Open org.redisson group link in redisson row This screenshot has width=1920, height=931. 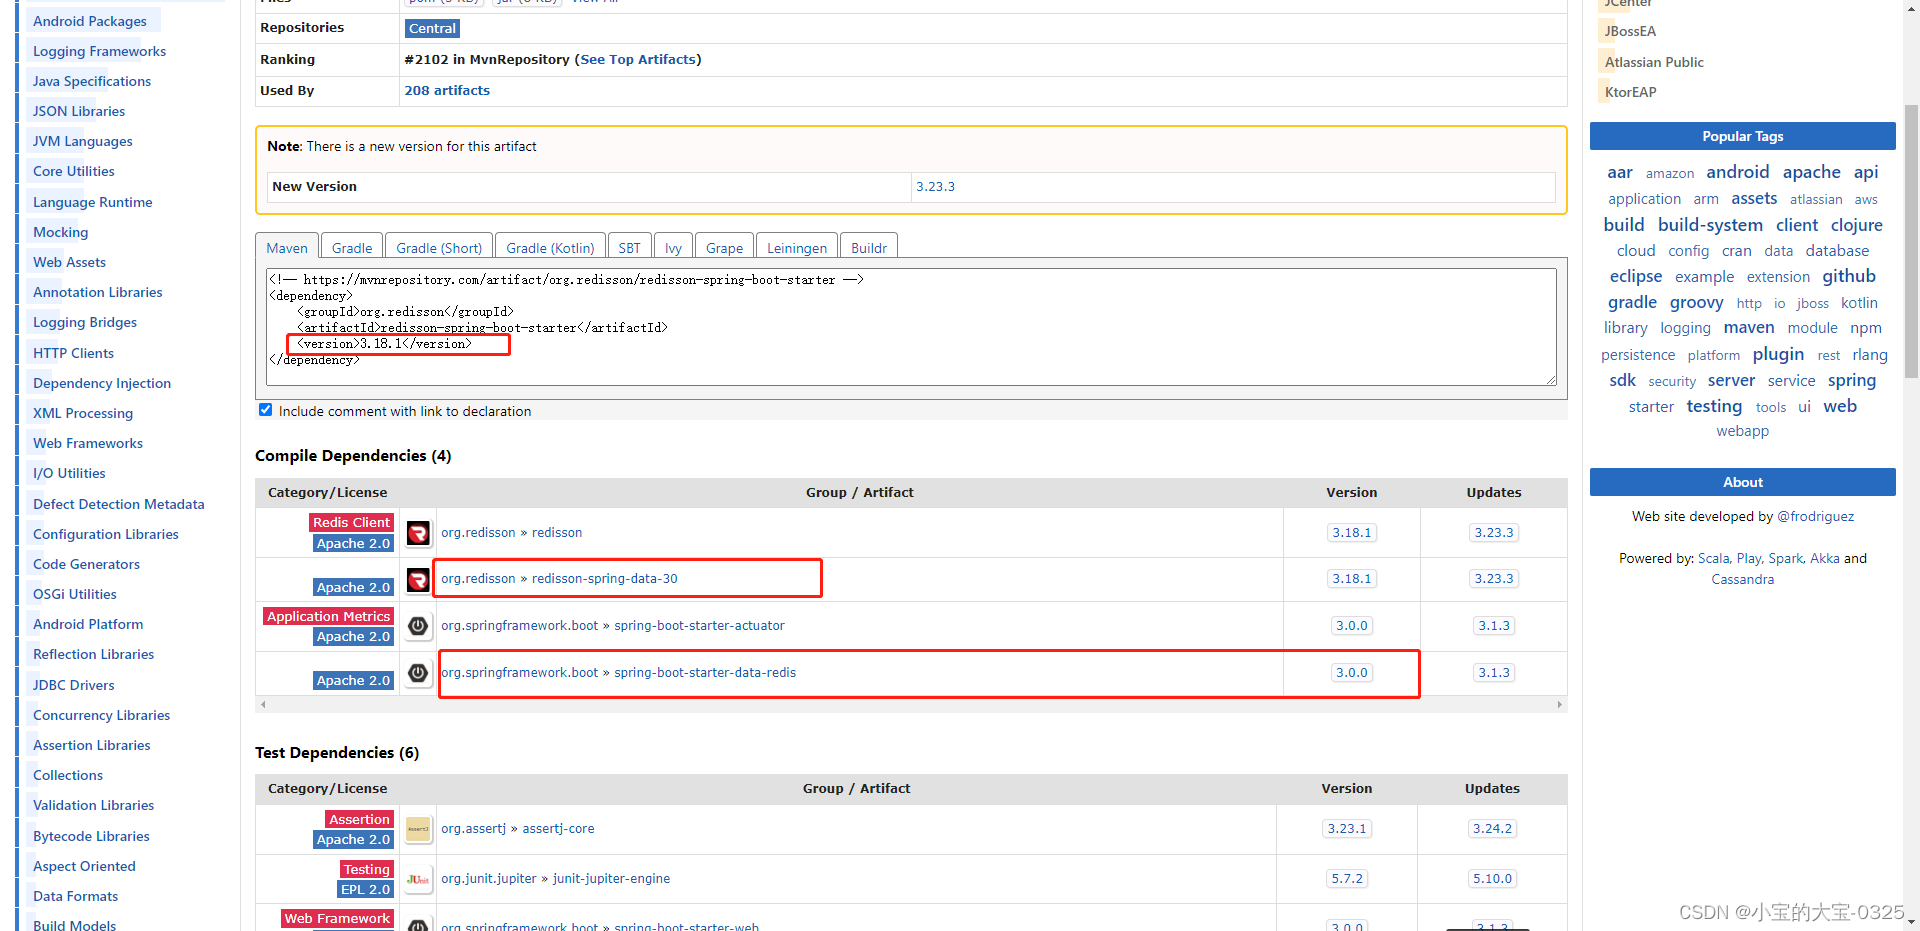tap(478, 533)
